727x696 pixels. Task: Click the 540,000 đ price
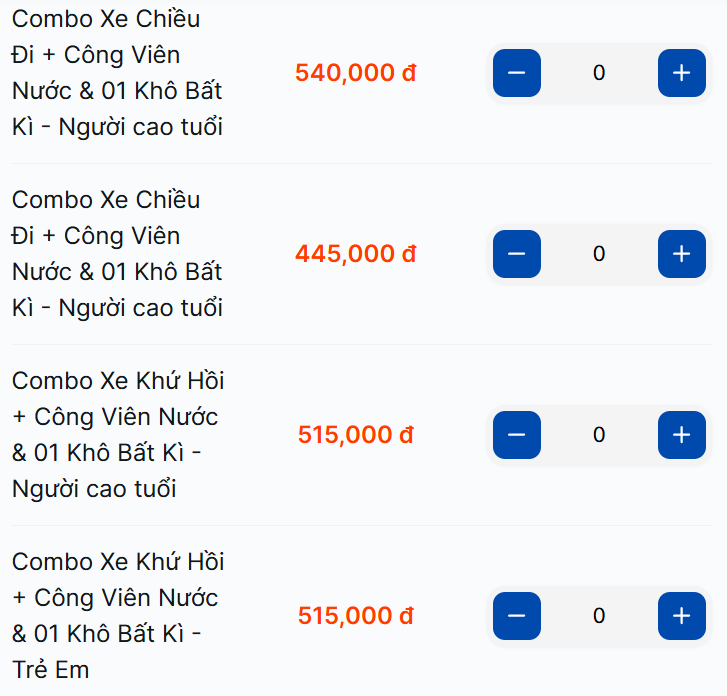click(356, 73)
